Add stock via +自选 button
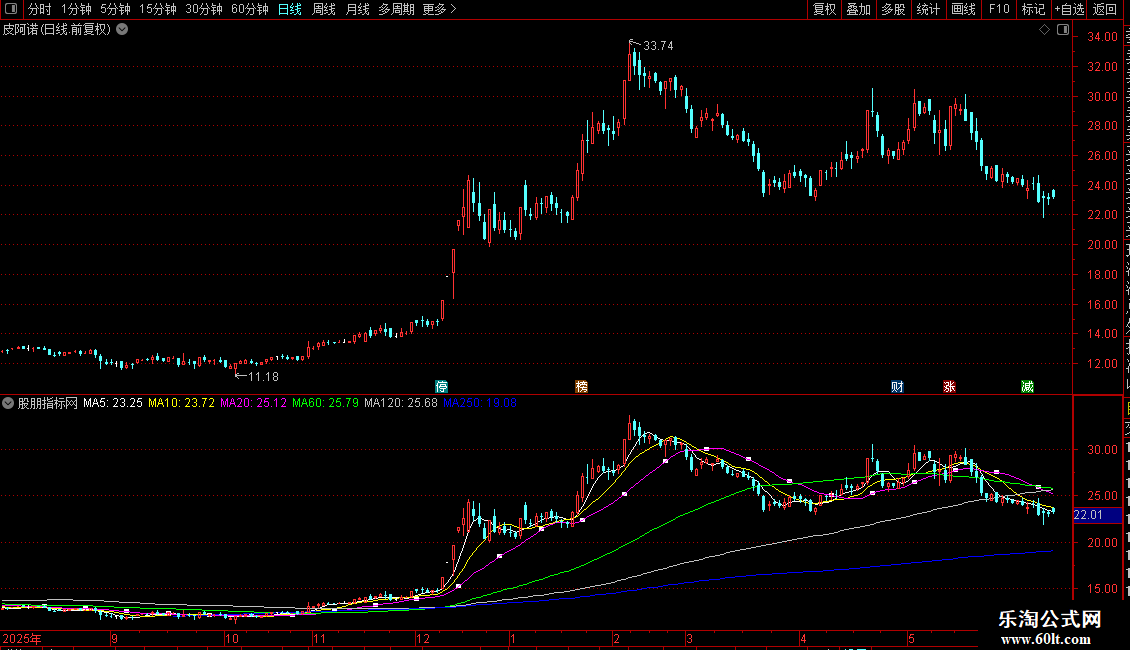The image size is (1130, 650). [1069, 9]
